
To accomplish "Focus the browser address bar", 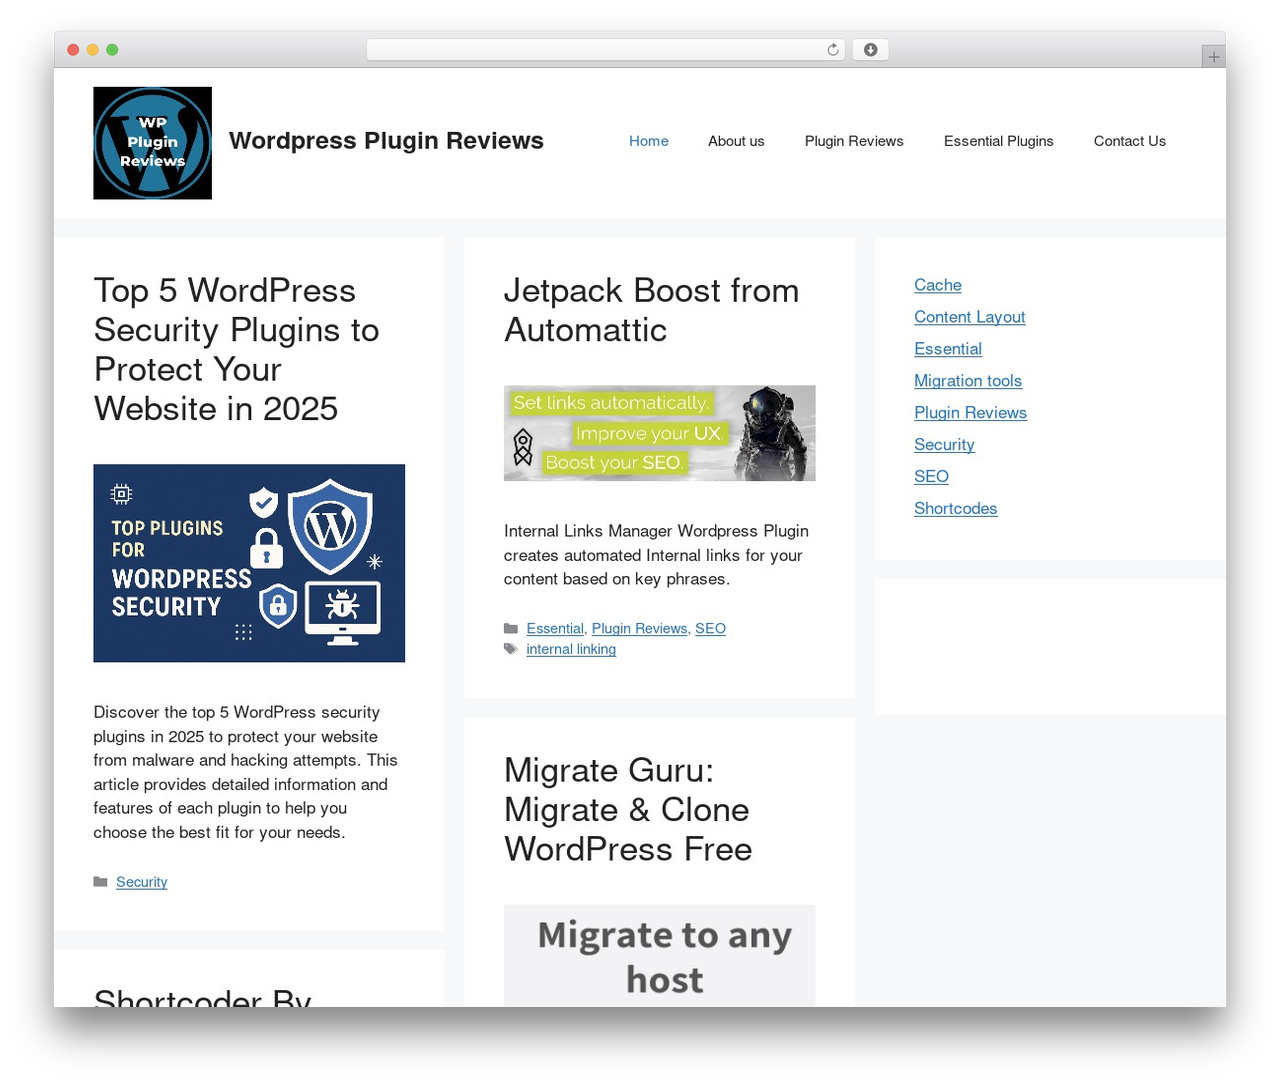I will click(x=606, y=50).
